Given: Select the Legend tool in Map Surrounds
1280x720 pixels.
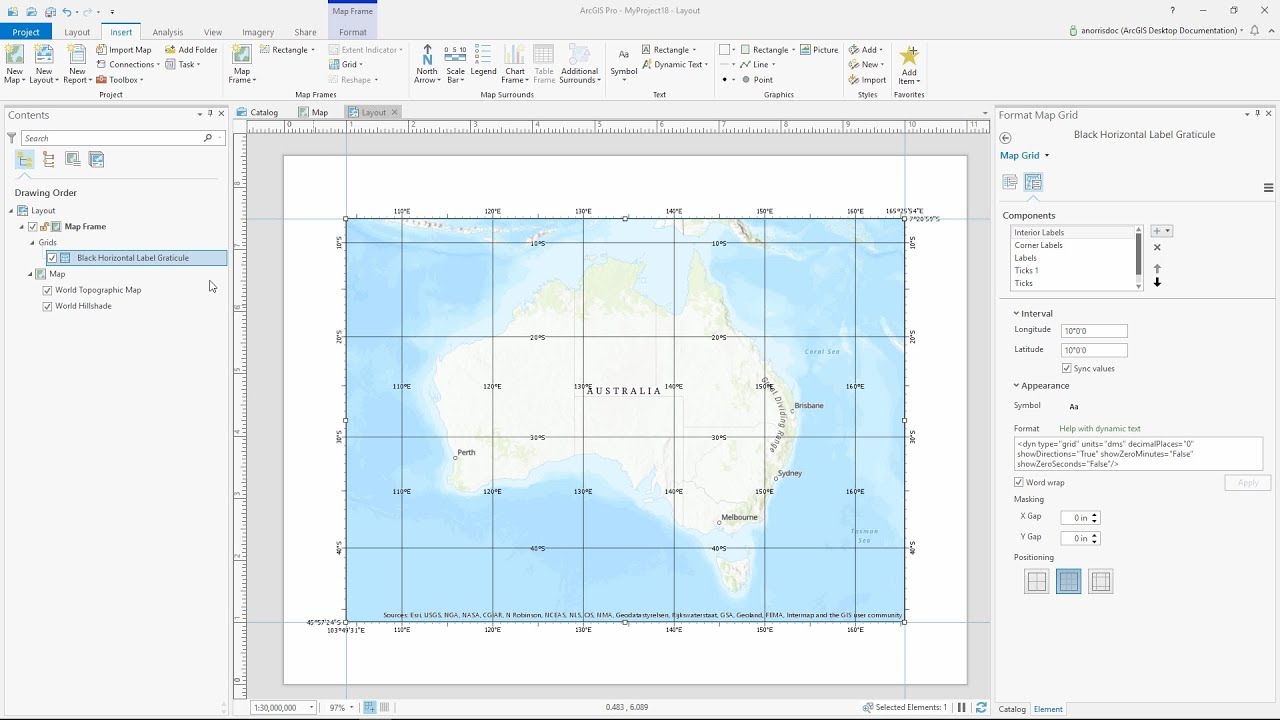Looking at the screenshot, I should pyautogui.click(x=483, y=60).
